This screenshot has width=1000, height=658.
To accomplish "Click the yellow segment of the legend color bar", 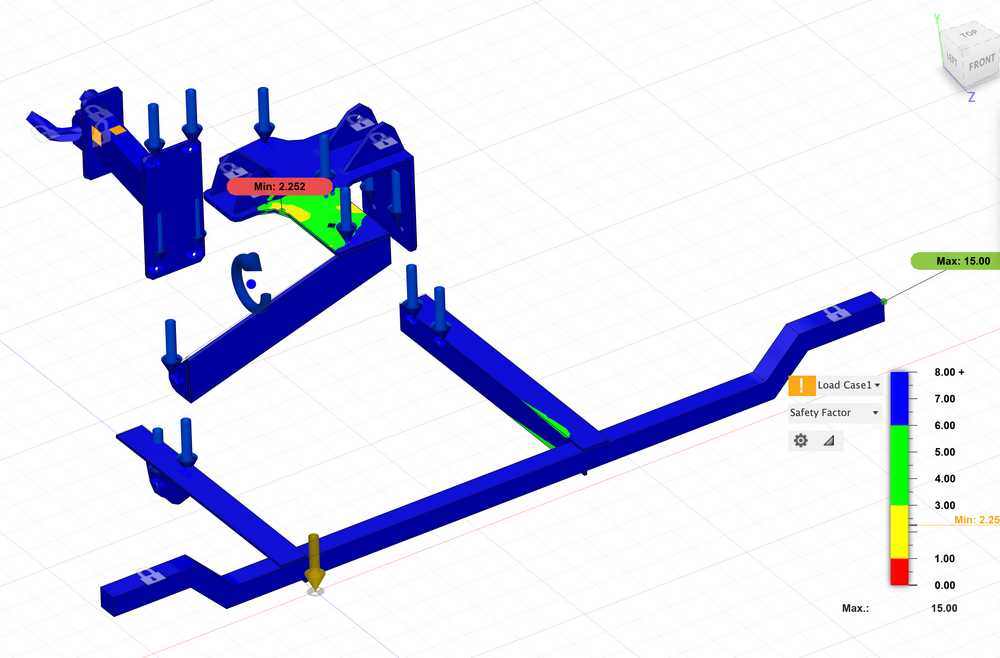I will click(x=899, y=532).
